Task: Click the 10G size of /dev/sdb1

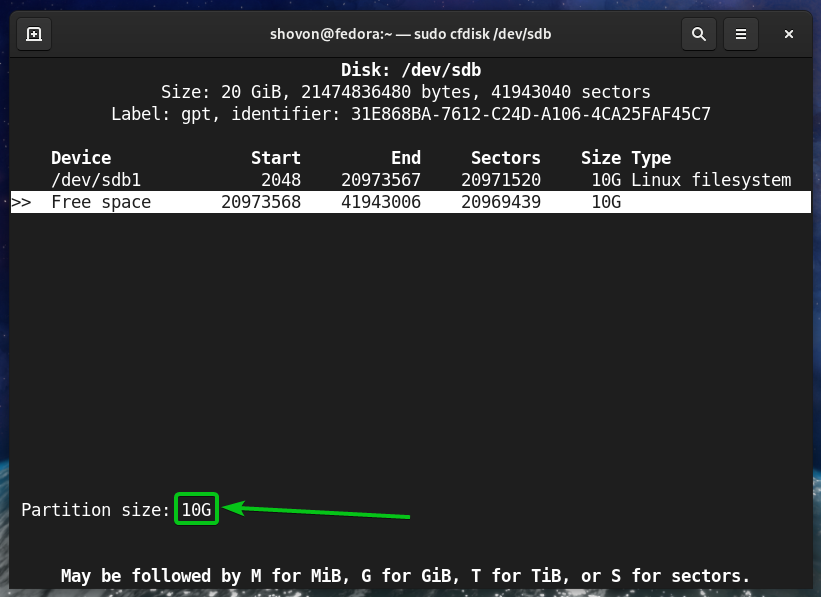Action: click(x=606, y=180)
